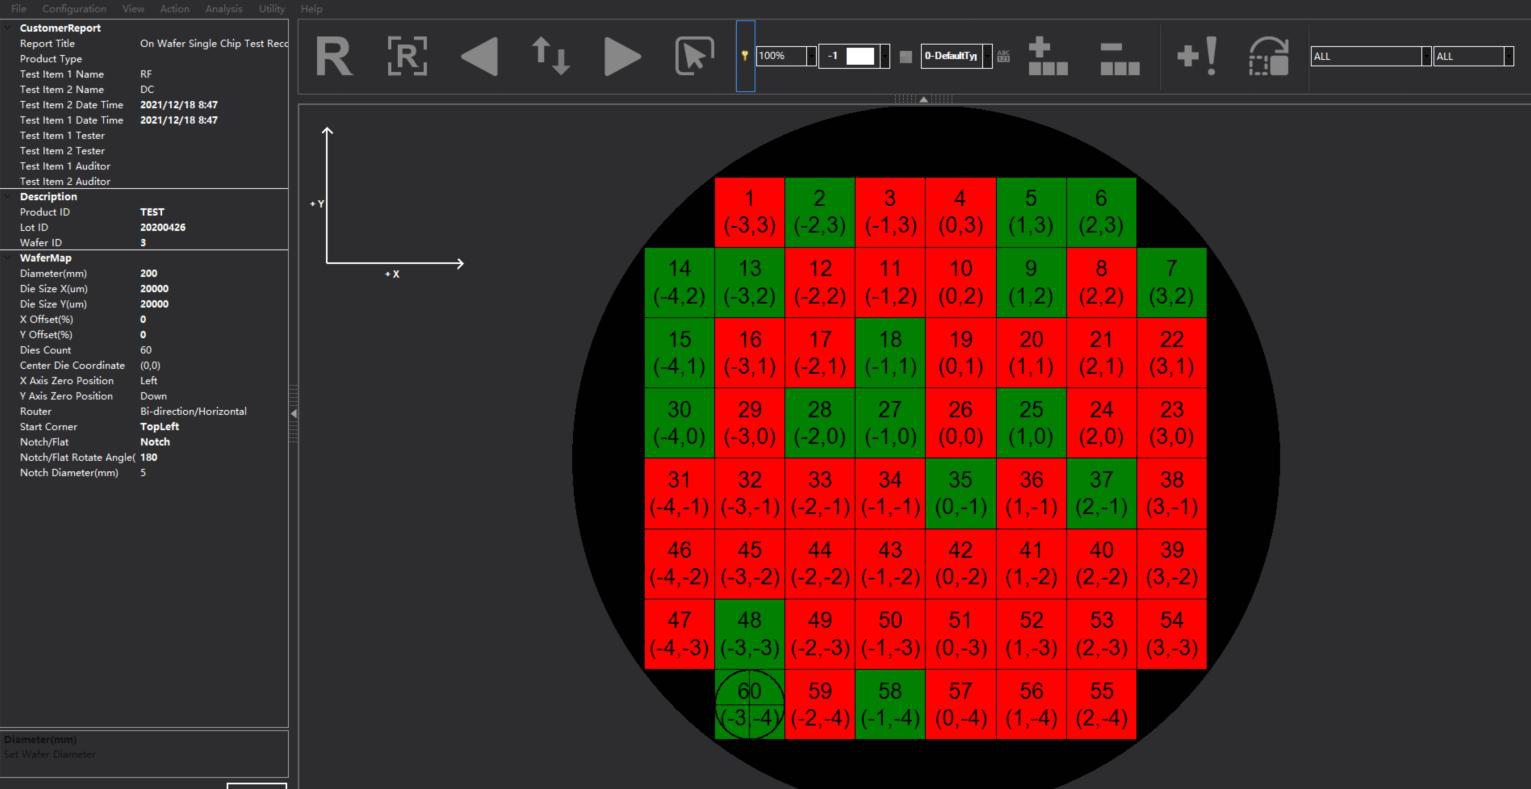
Task: Click the add dies plus-blocks icon
Action: [1048, 56]
